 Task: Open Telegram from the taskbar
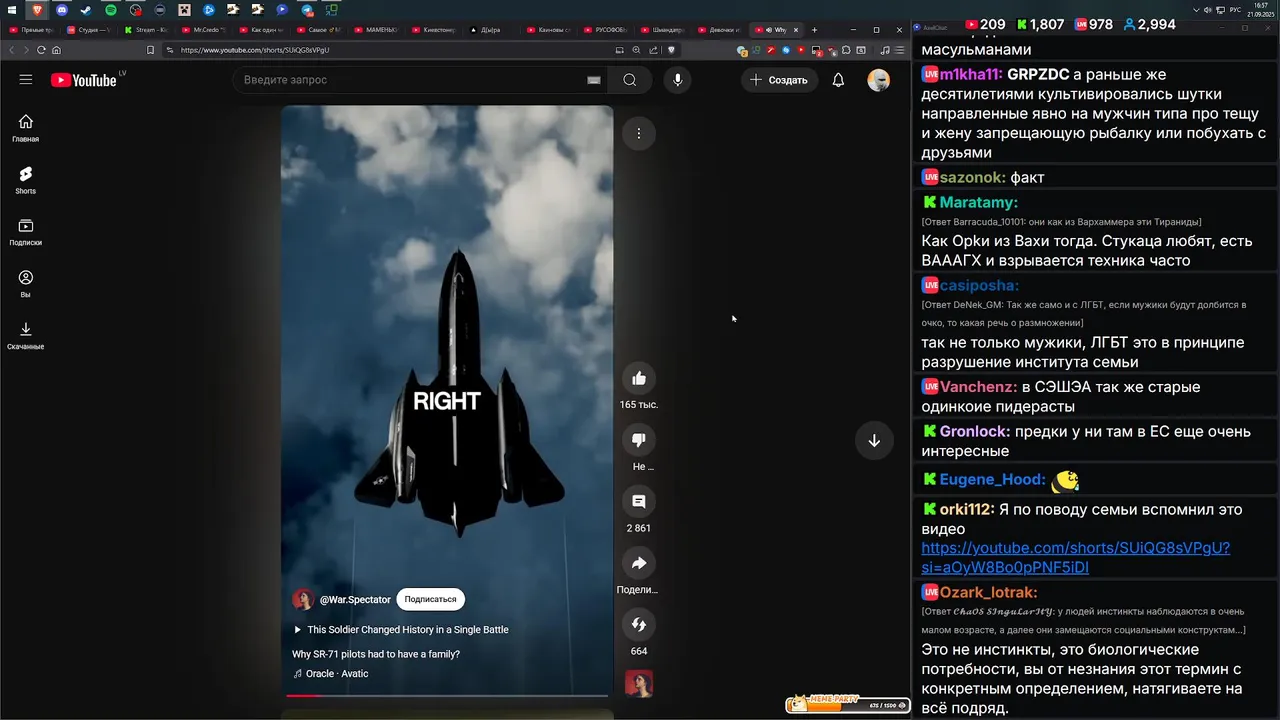pos(307,10)
